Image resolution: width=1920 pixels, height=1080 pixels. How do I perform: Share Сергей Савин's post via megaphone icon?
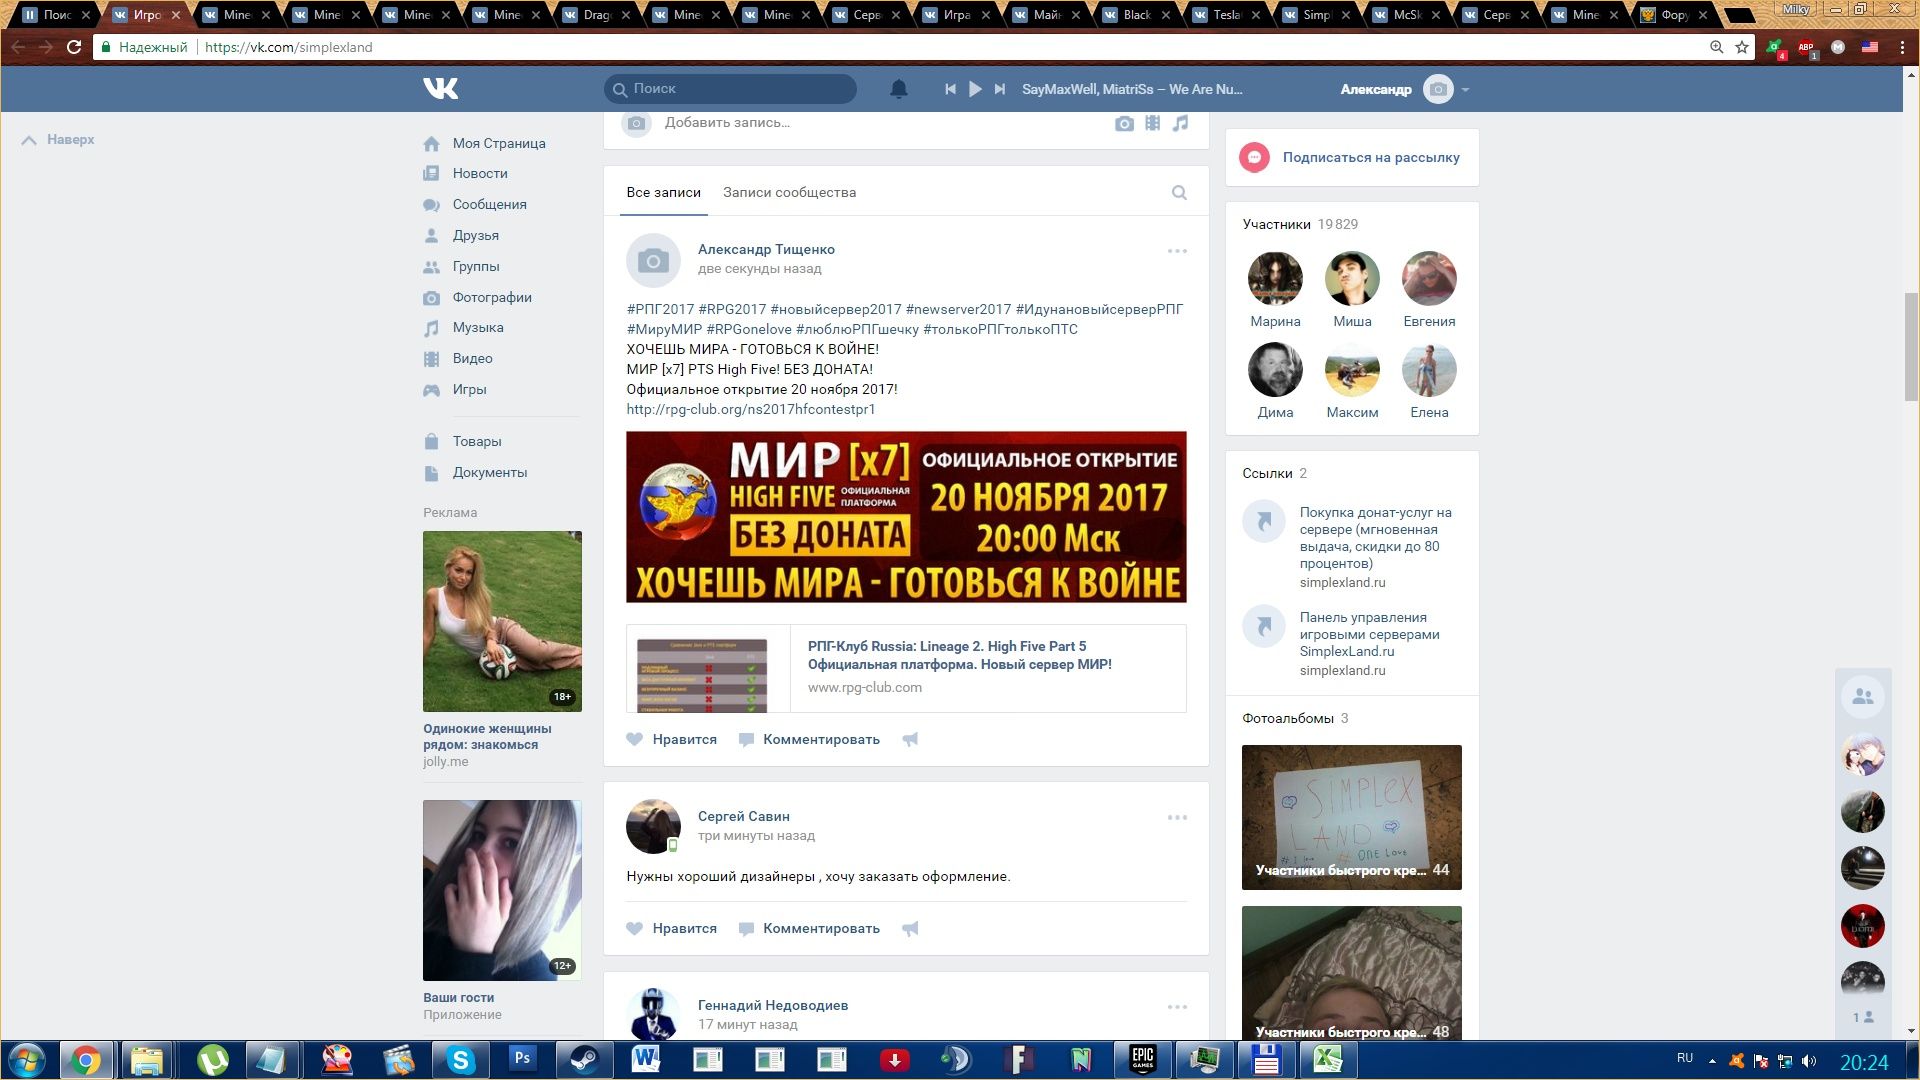(910, 929)
